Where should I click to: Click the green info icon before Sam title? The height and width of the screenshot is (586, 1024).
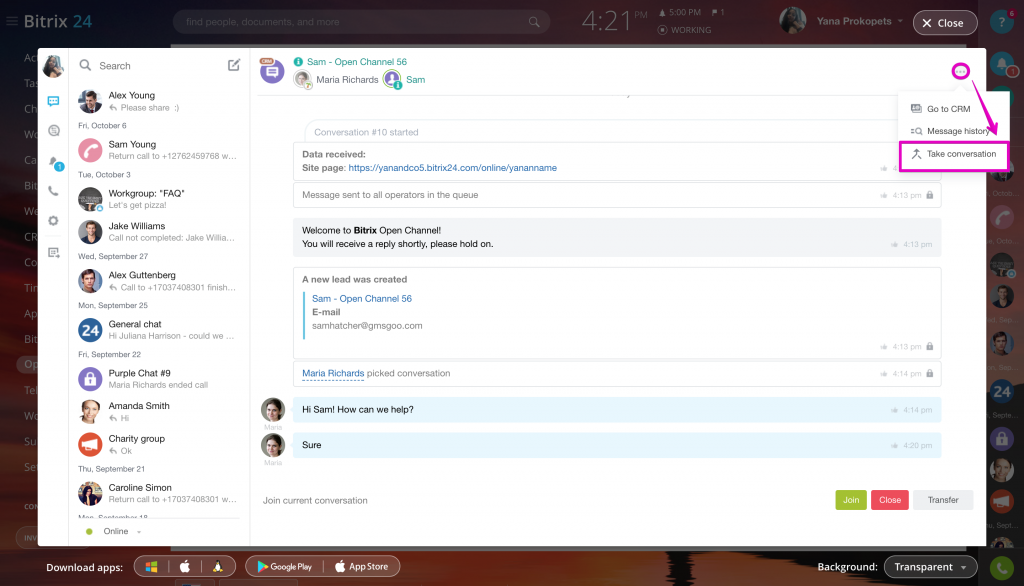[298, 61]
